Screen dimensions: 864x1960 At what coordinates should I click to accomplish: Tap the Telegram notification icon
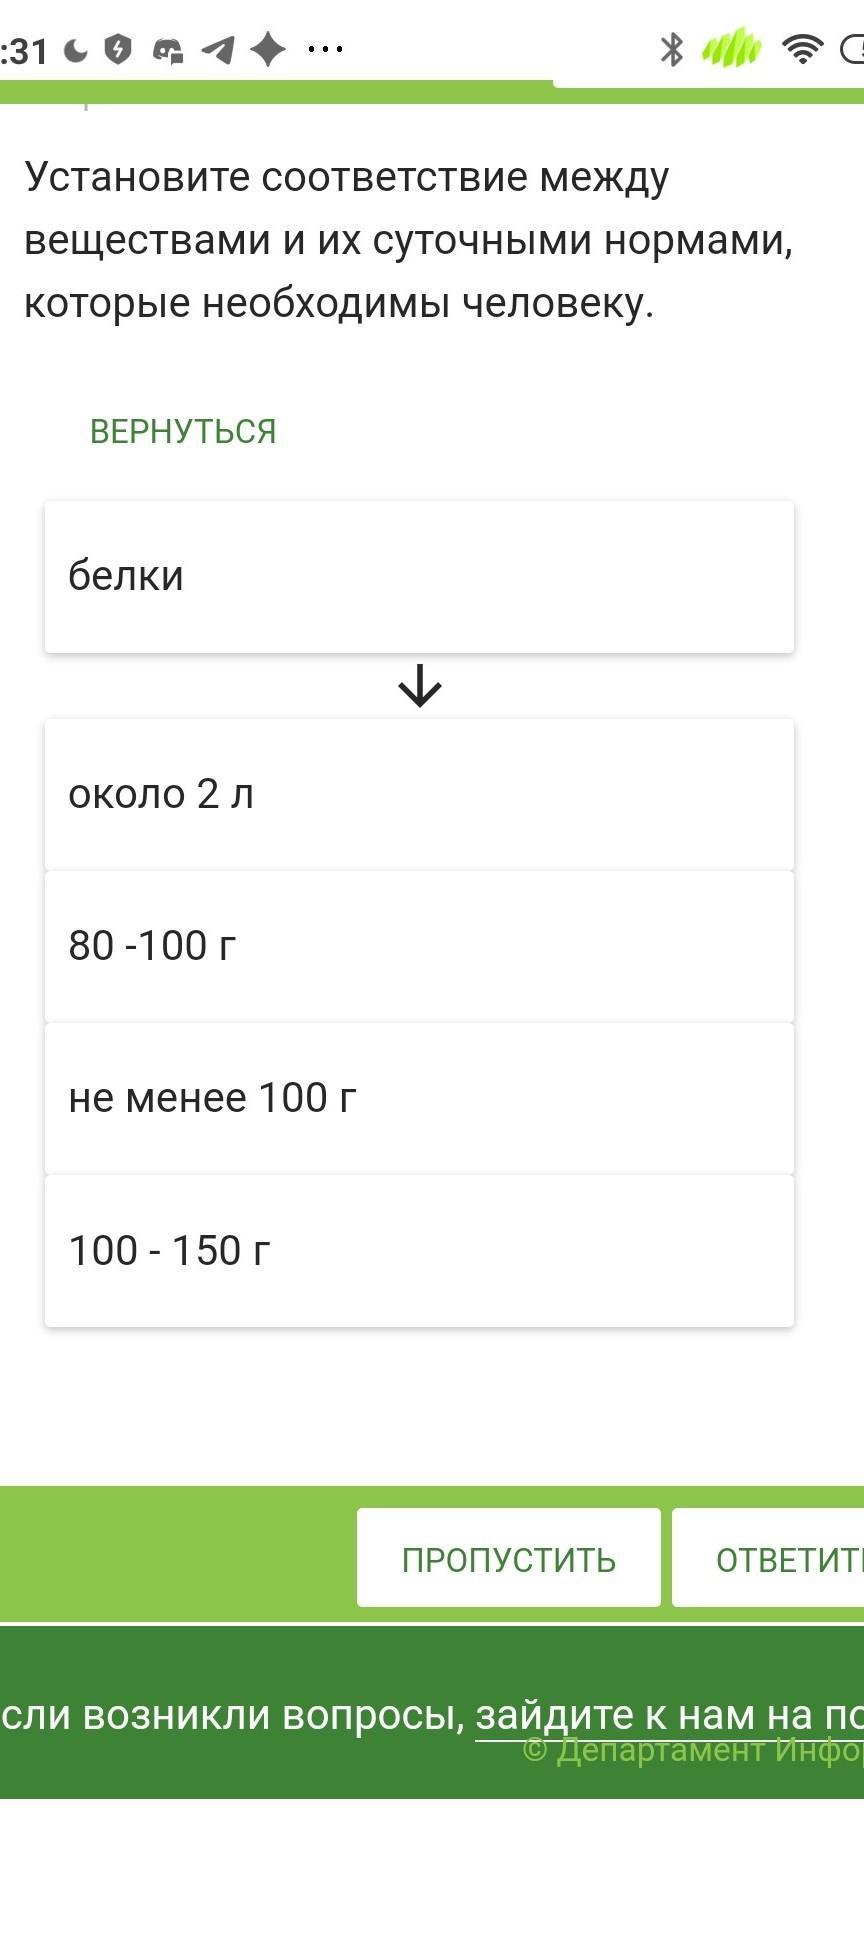point(218,49)
